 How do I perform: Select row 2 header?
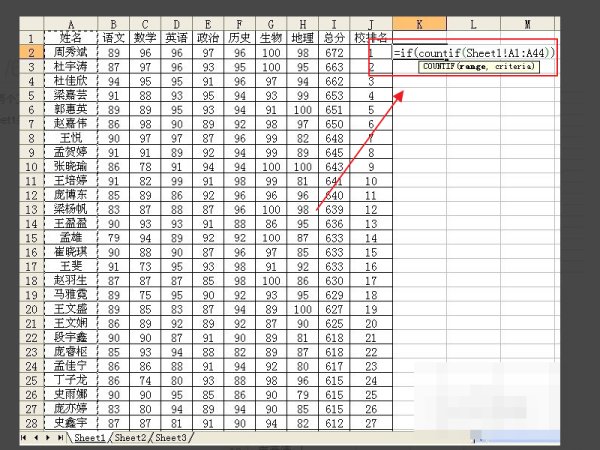31,52
